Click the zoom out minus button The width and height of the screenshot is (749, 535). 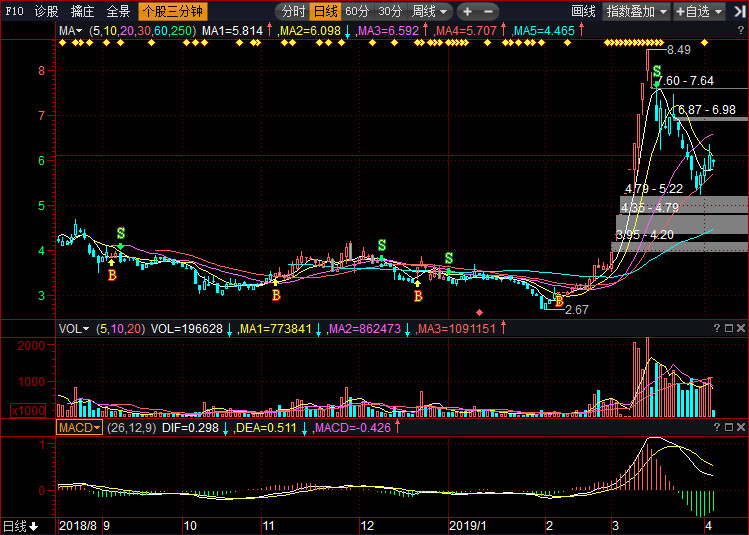(492, 12)
